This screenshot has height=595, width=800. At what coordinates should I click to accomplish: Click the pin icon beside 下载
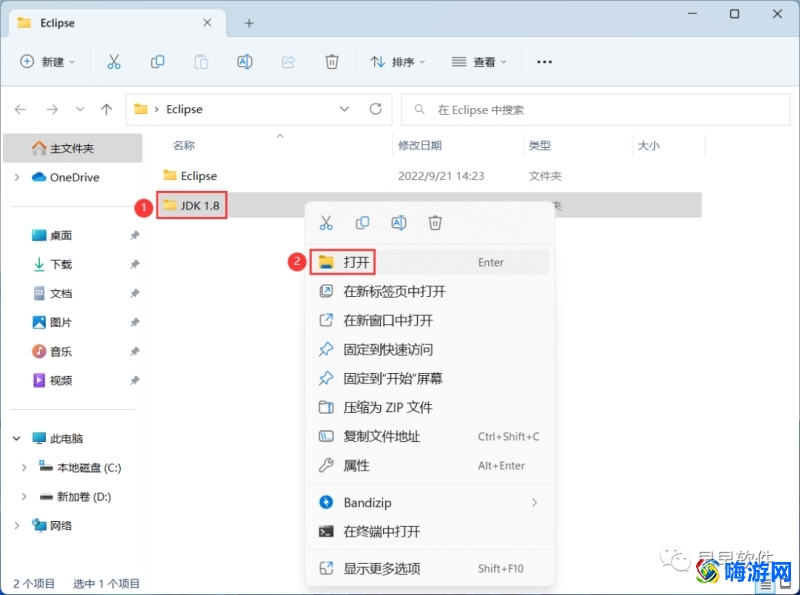[134, 264]
